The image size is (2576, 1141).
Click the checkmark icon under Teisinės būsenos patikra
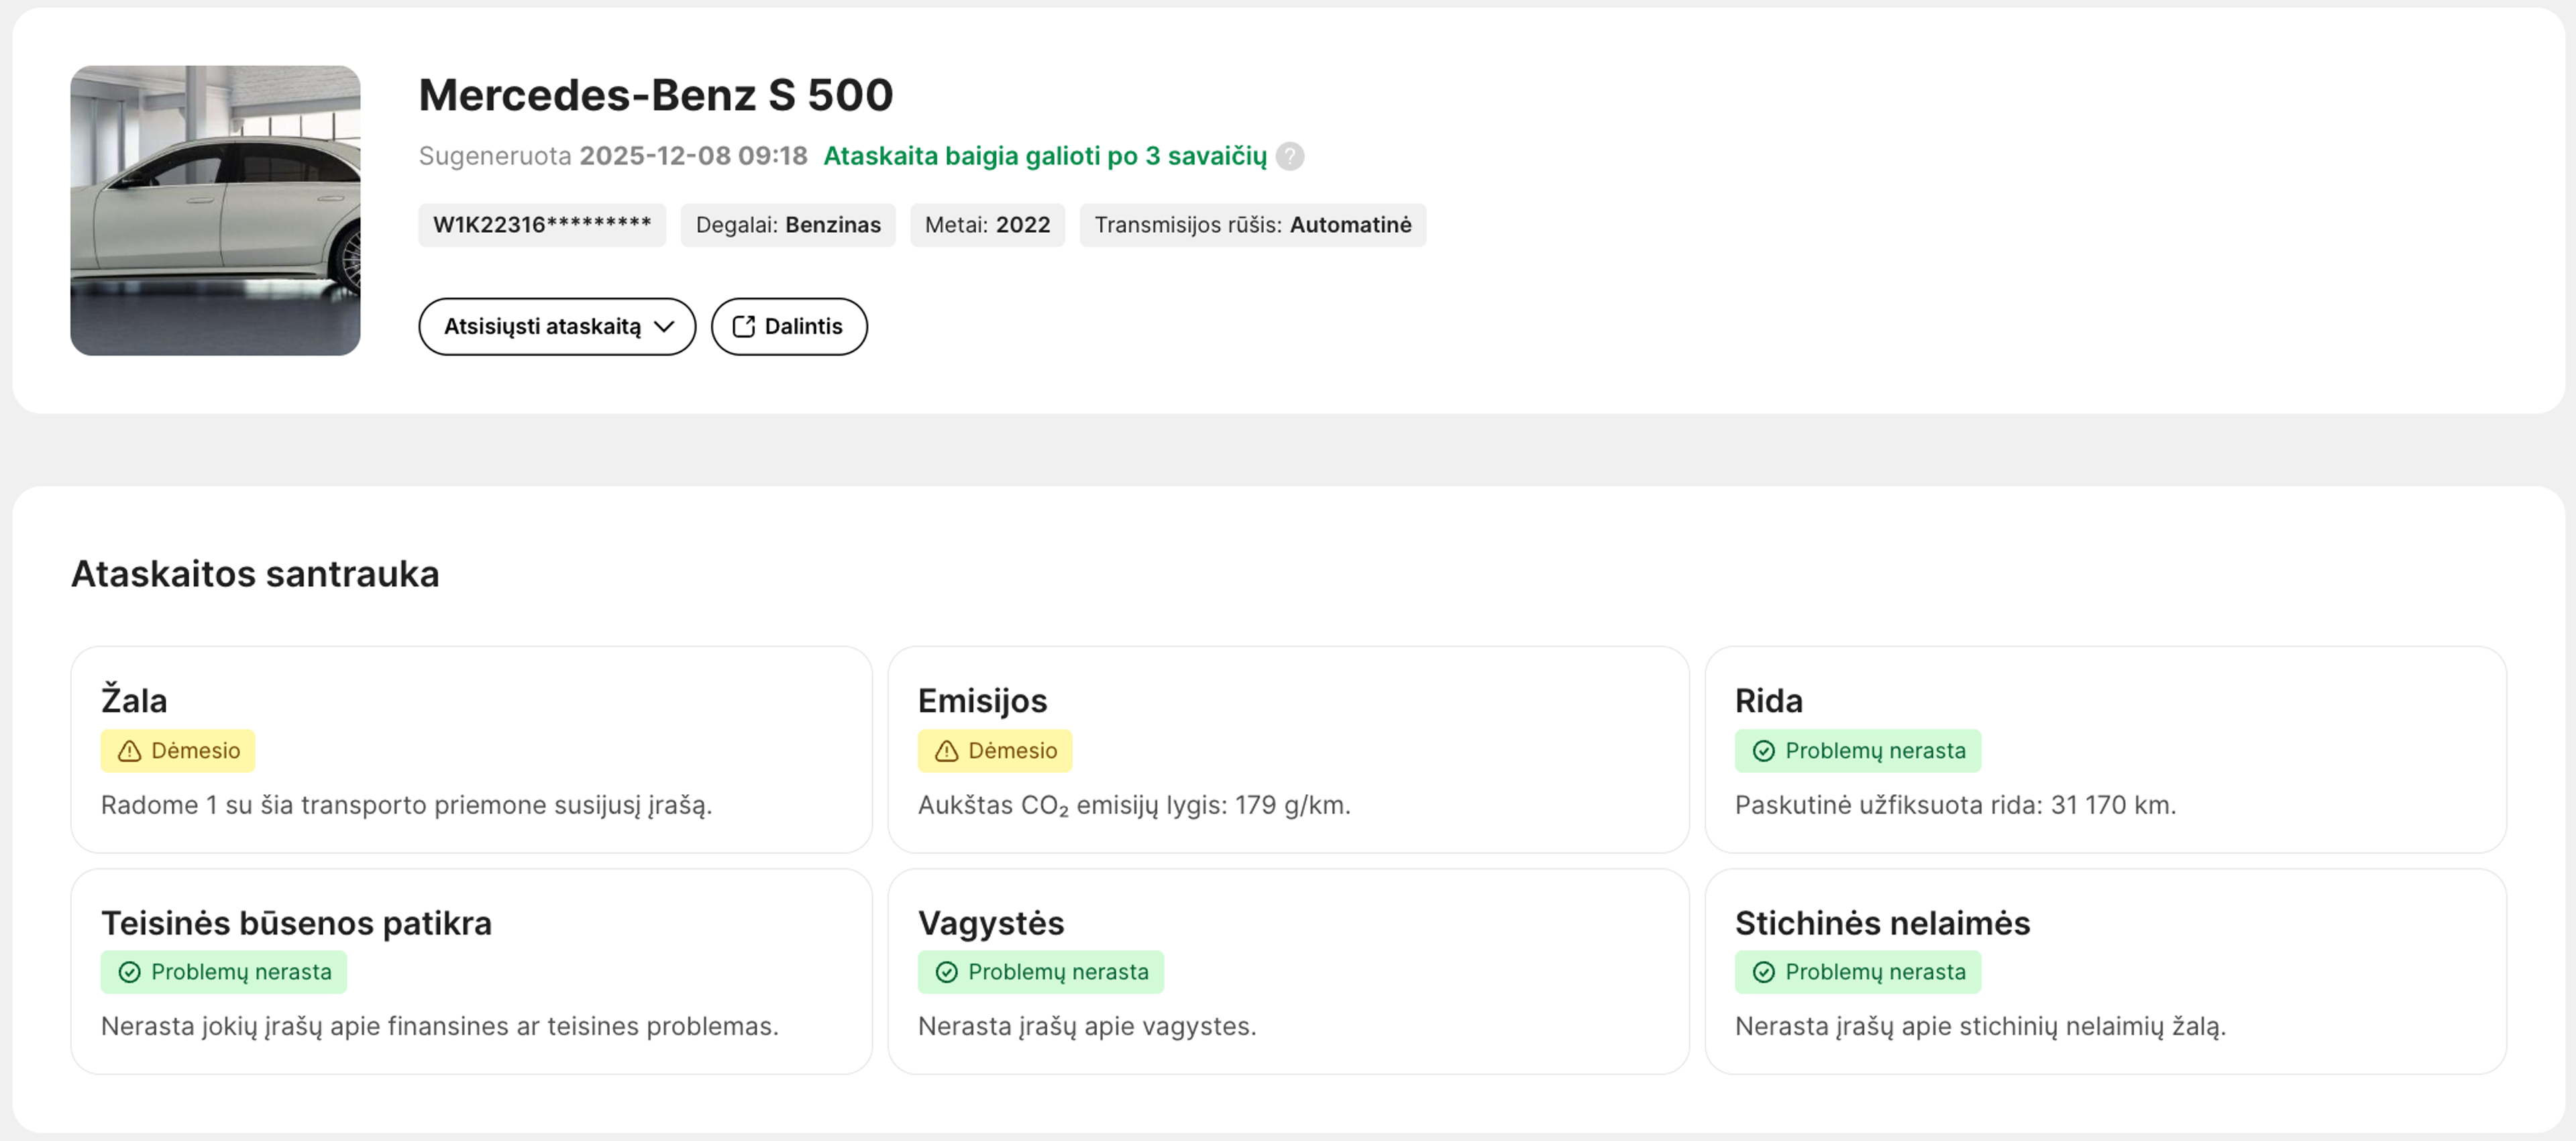129,971
